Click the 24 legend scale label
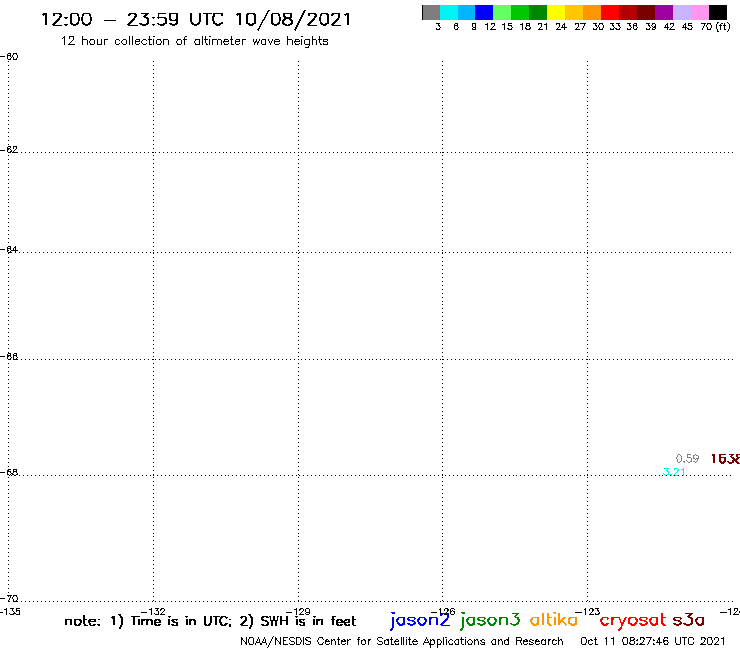 point(561,27)
